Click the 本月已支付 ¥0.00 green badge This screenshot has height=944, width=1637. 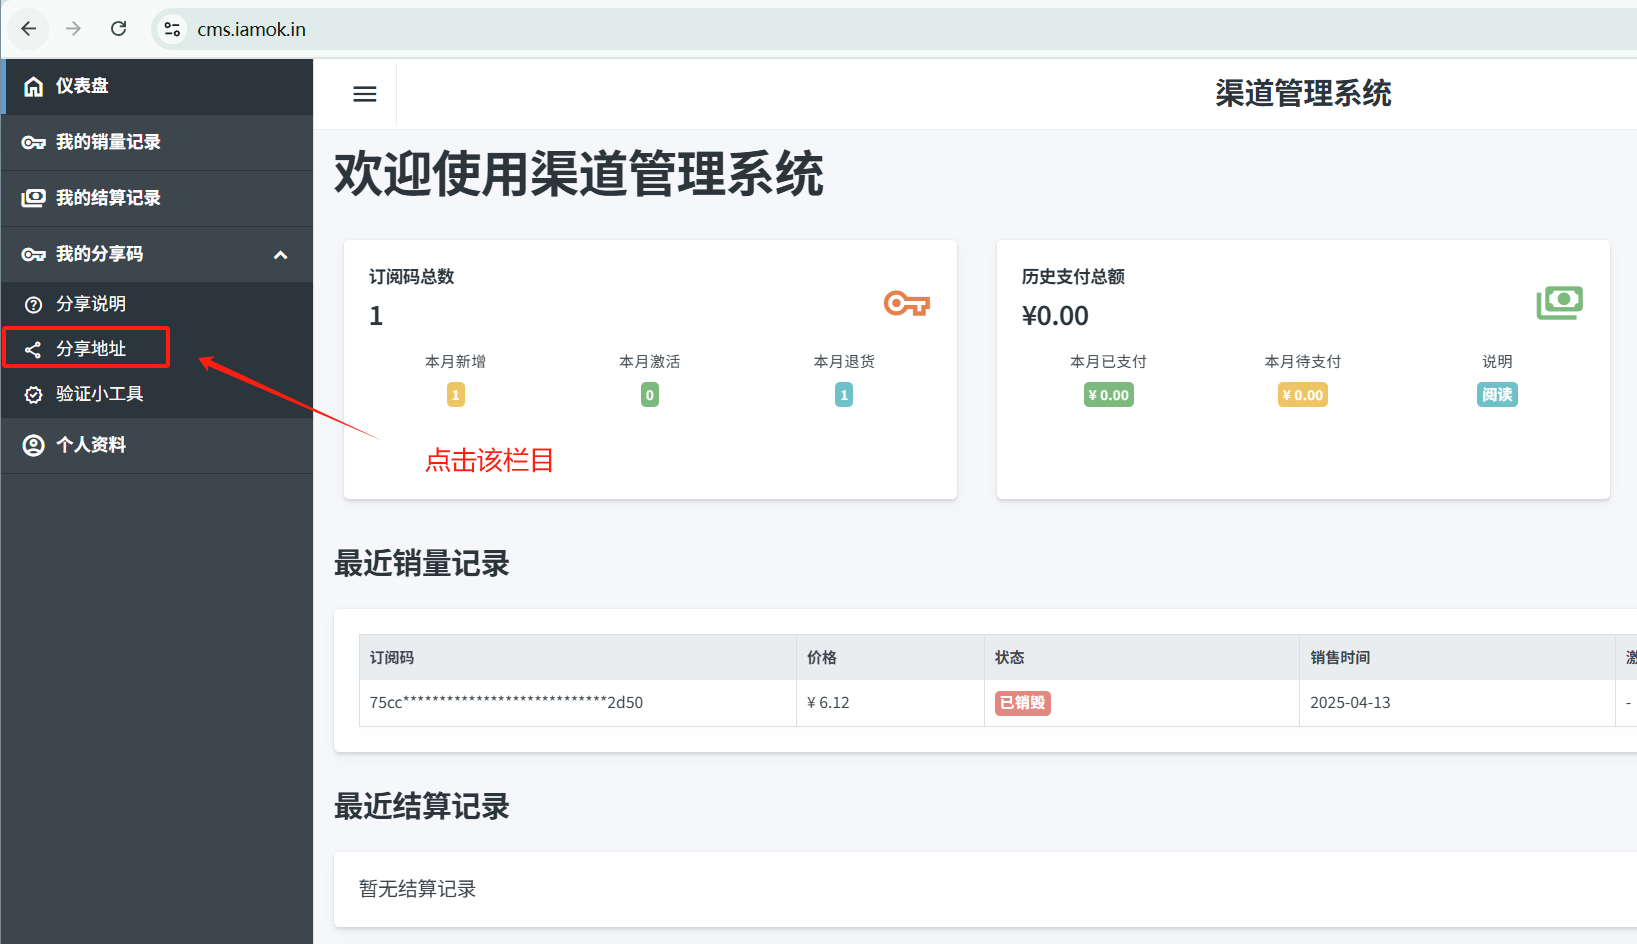point(1108,395)
